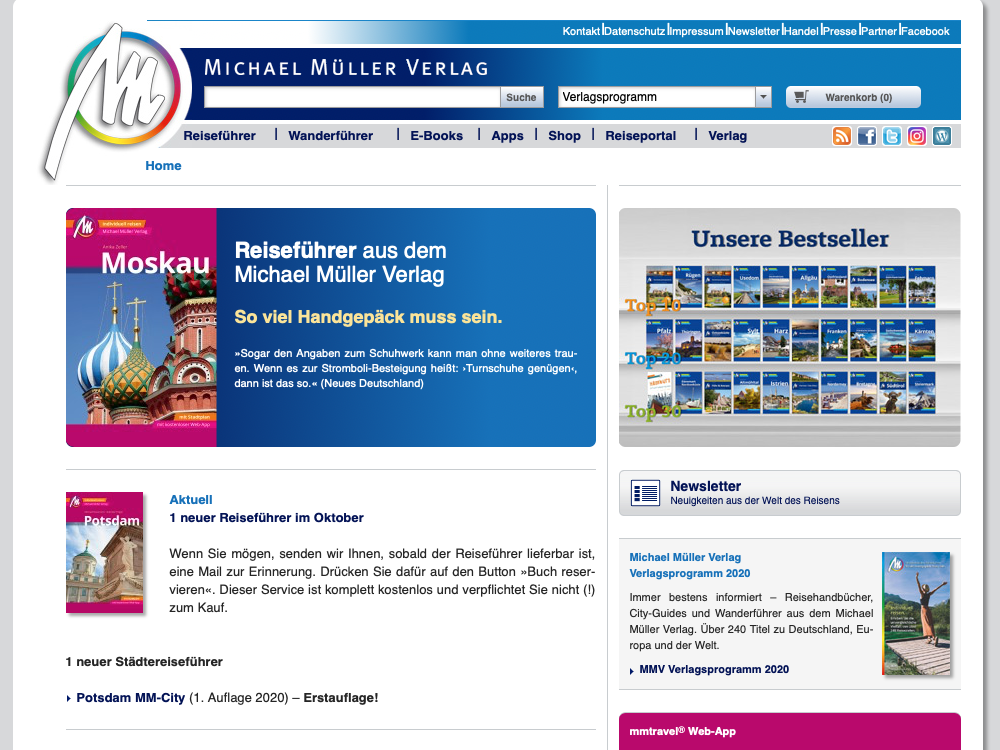Click the arrow bullet before Potsdam MM-City
This screenshot has width=1000, height=750.
69,699
